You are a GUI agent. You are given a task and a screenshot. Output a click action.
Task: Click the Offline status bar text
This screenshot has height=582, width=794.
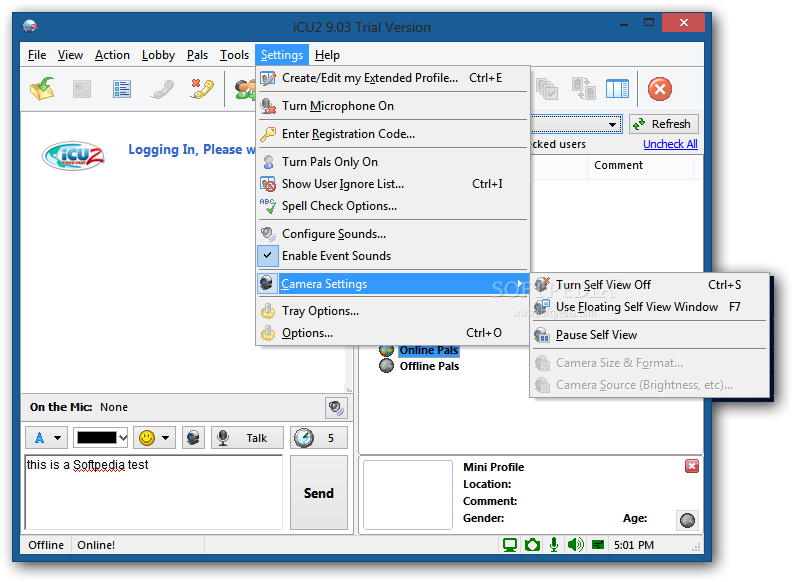point(46,545)
